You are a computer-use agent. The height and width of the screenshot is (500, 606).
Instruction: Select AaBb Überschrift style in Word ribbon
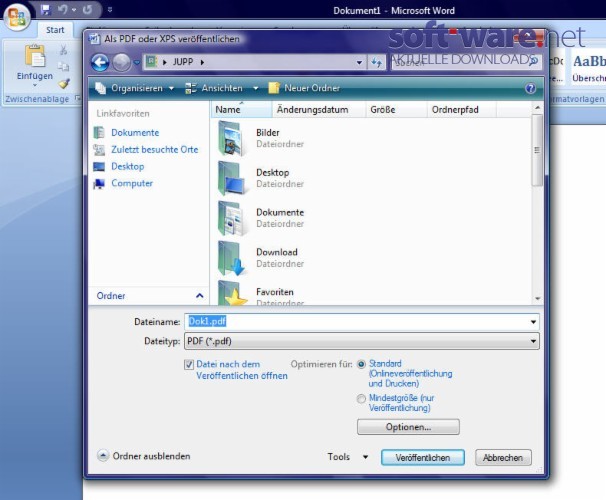pos(588,69)
